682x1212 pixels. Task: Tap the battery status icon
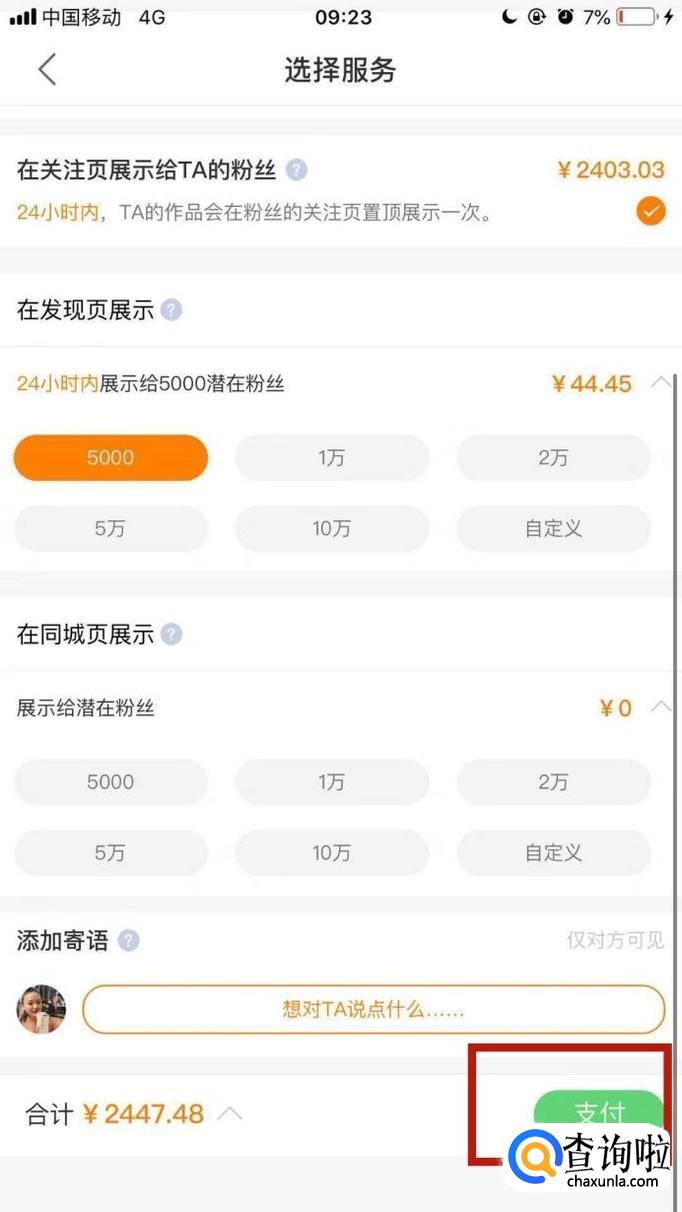(x=635, y=17)
